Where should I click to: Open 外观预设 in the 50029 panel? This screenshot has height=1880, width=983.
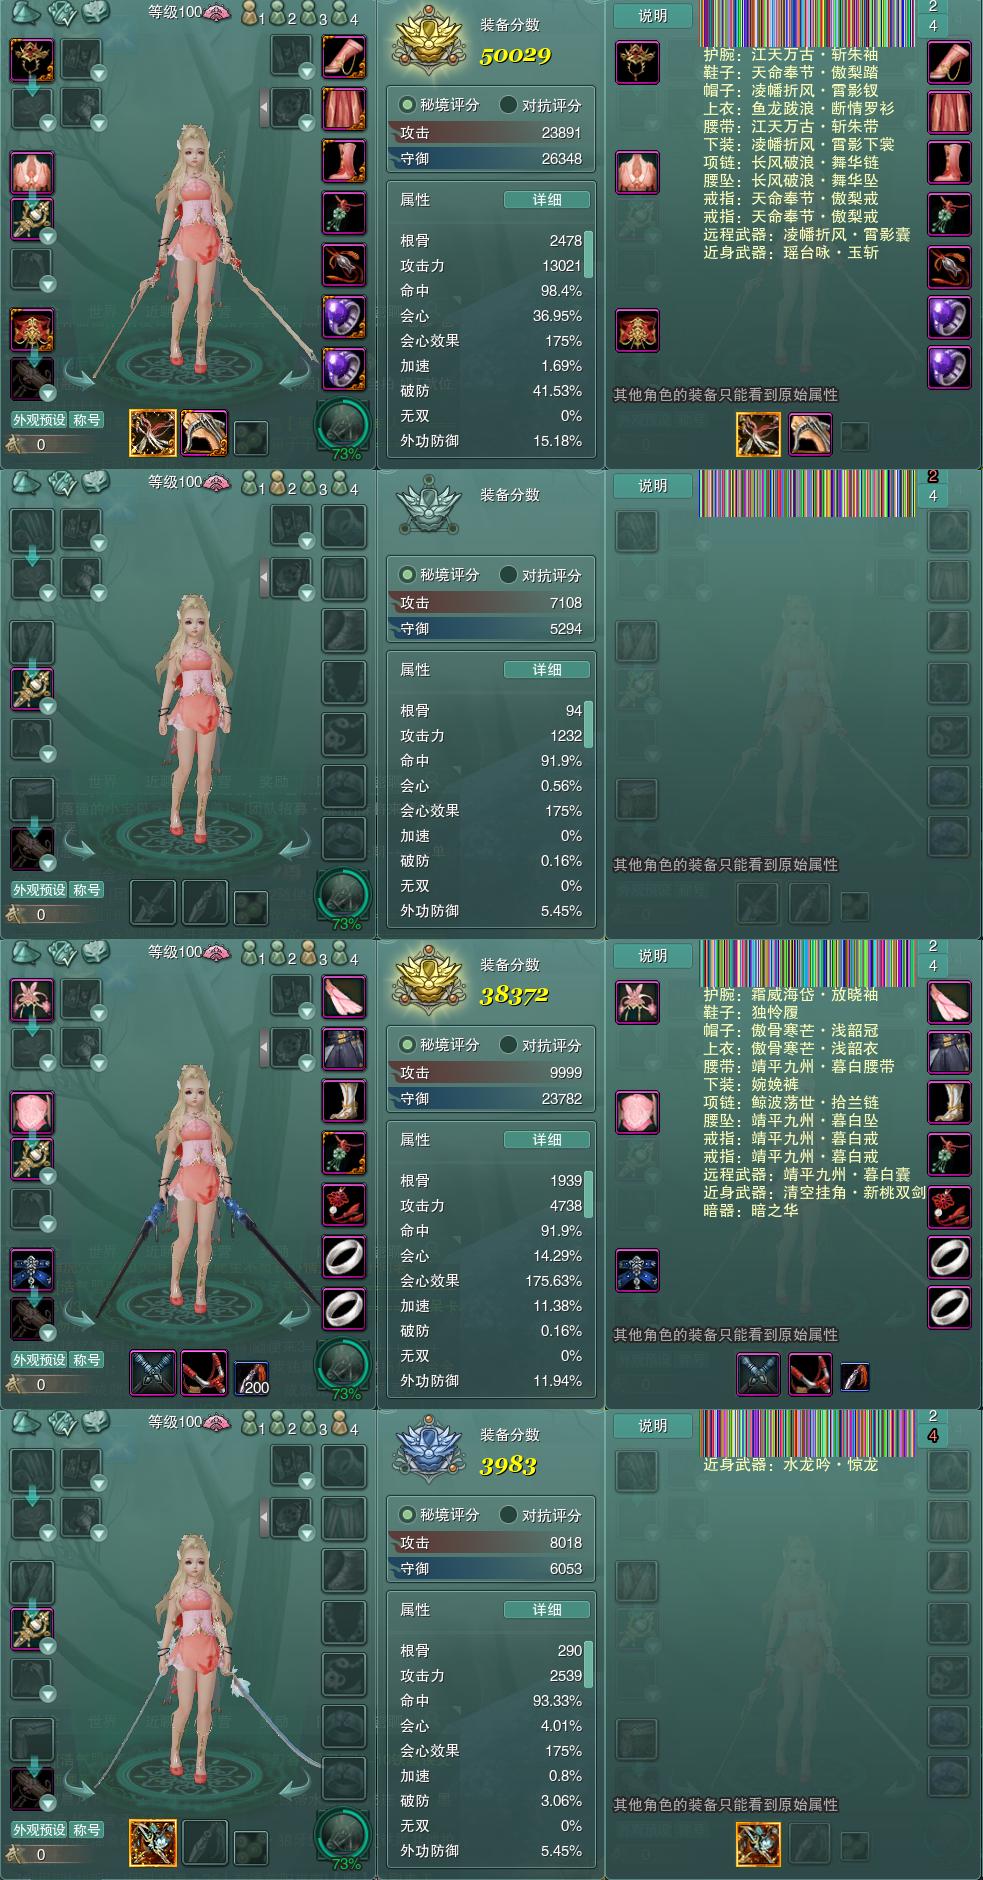(39, 420)
